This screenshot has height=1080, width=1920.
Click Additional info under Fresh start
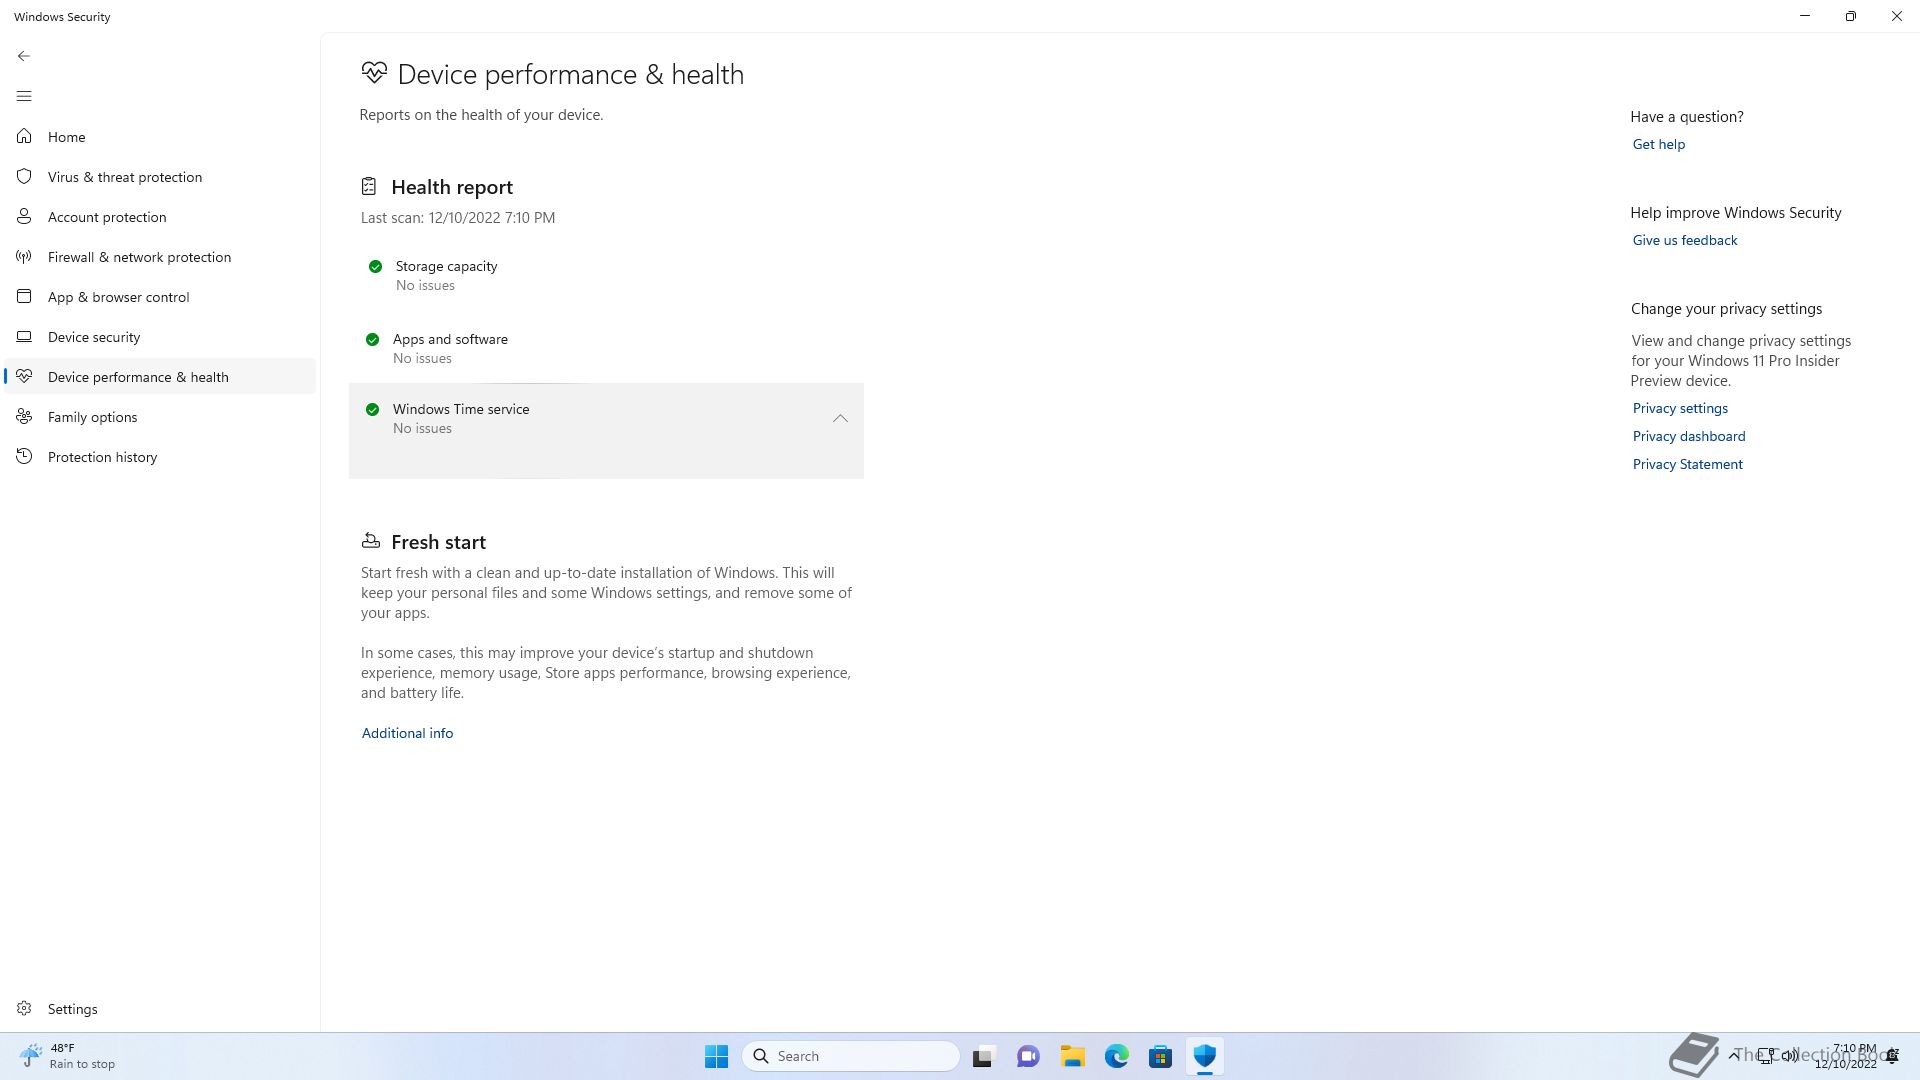click(407, 733)
